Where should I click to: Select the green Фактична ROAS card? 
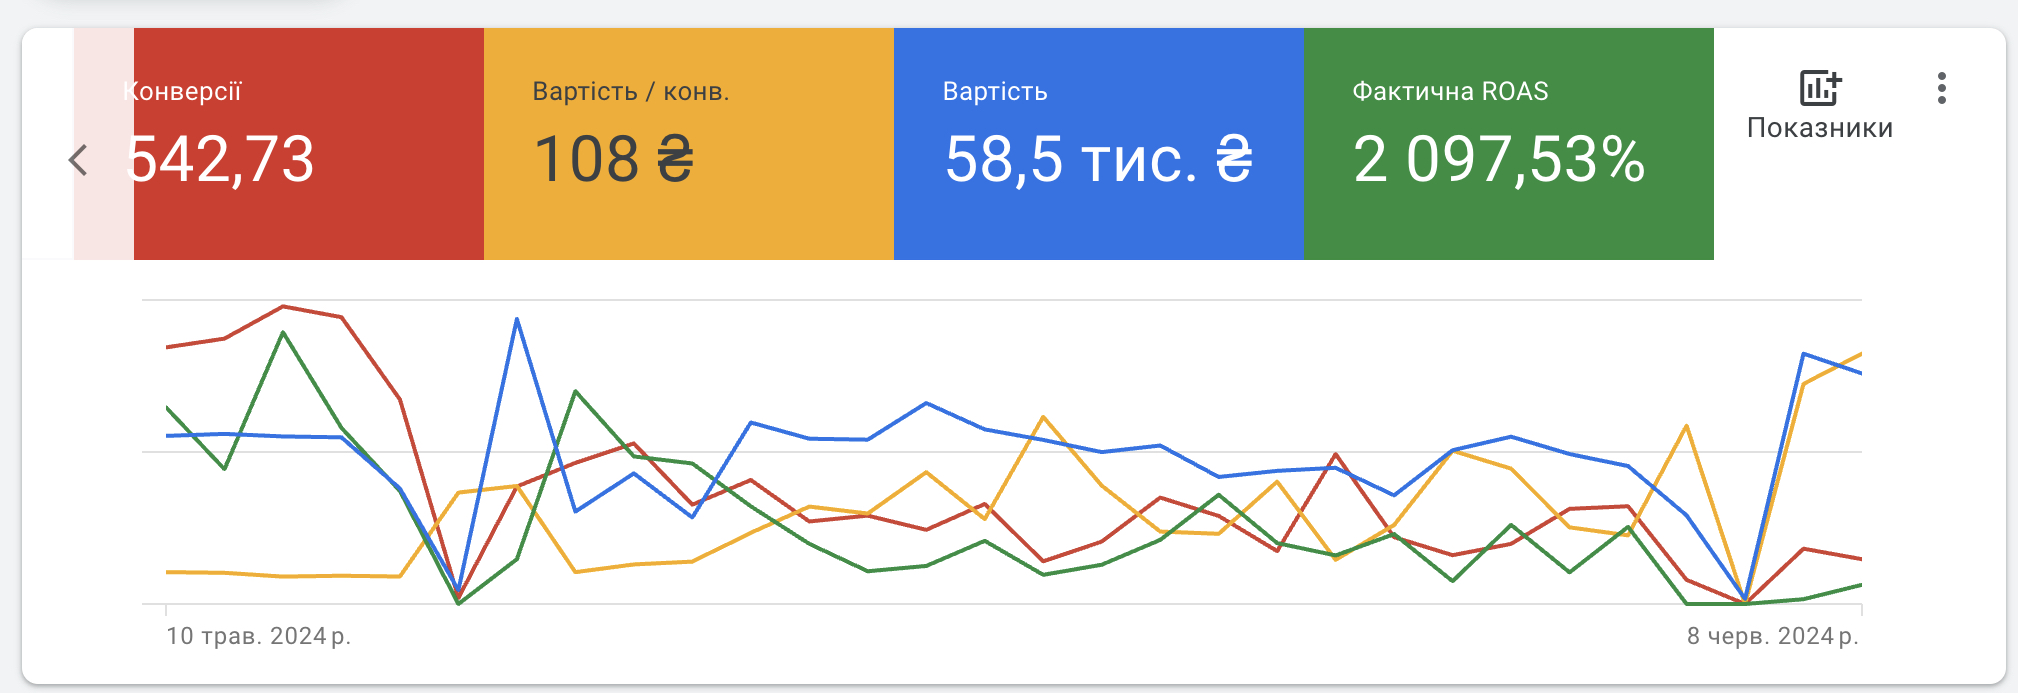1509,144
